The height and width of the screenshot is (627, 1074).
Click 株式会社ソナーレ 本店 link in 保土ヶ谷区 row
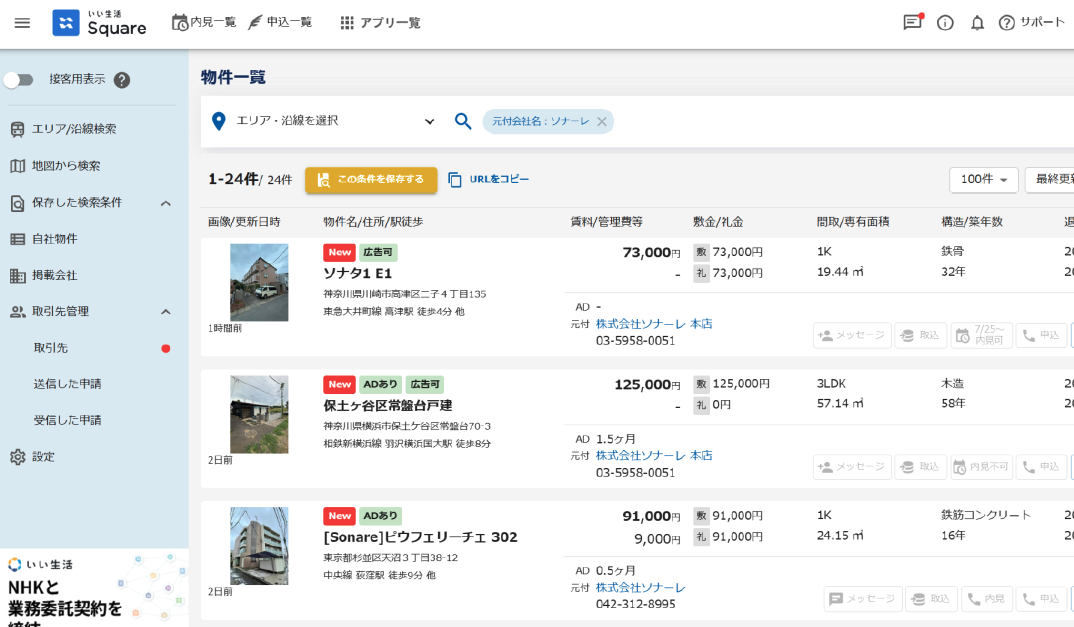pos(654,456)
